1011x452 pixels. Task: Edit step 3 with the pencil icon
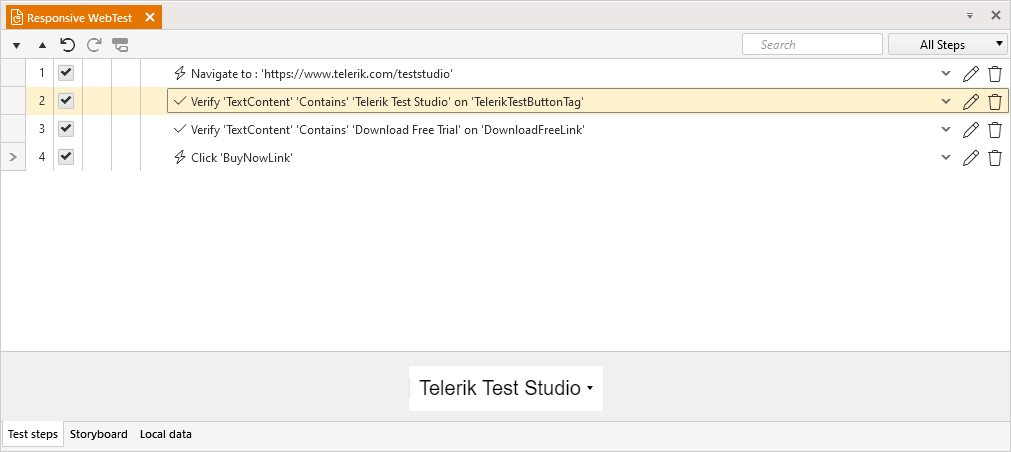(x=970, y=130)
